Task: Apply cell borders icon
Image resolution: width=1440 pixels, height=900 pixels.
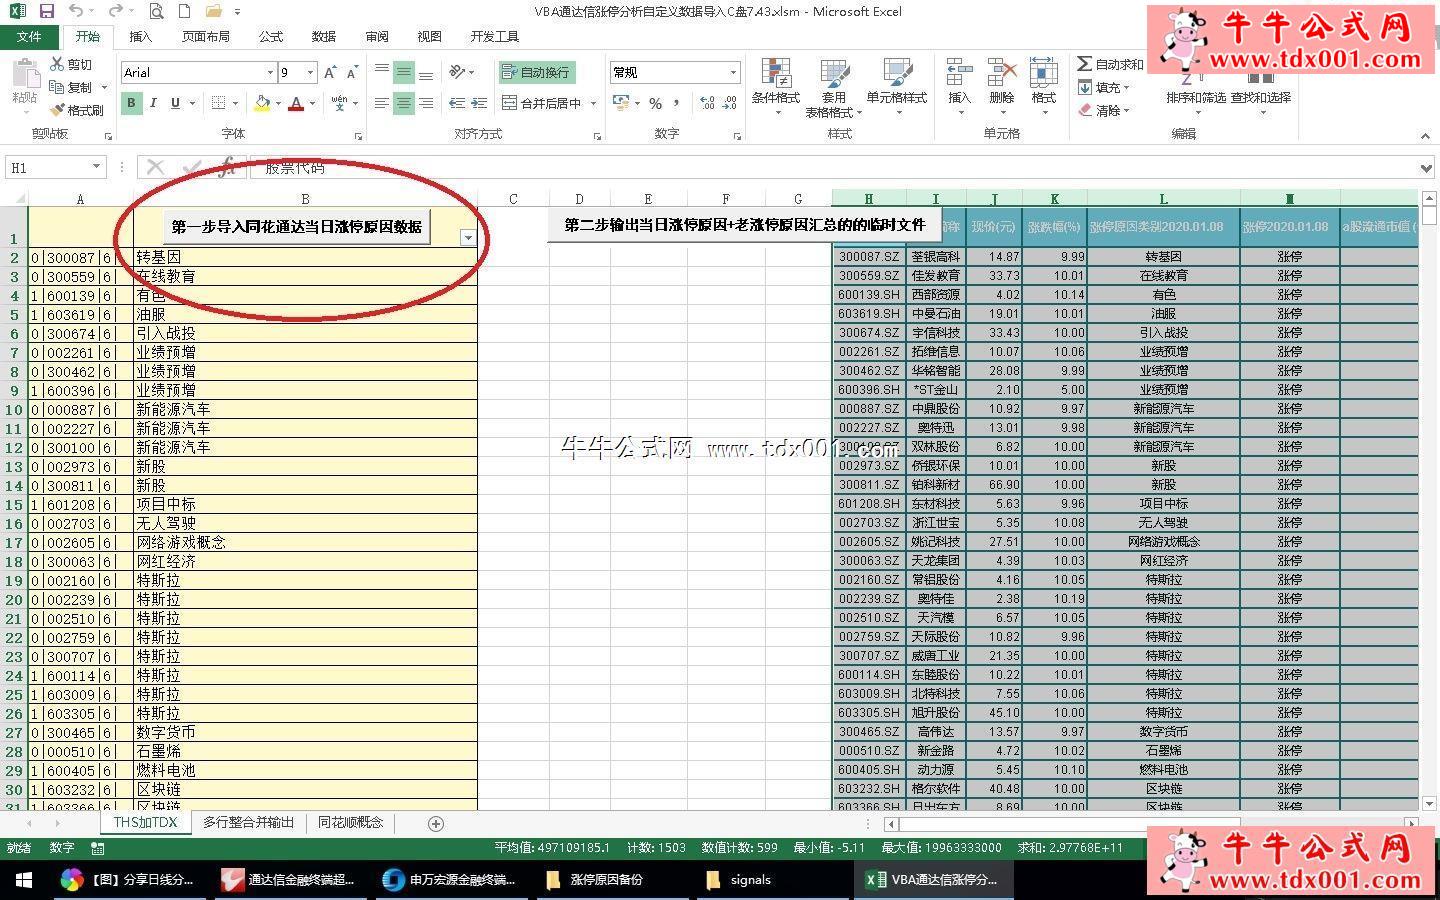Action: [219, 103]
